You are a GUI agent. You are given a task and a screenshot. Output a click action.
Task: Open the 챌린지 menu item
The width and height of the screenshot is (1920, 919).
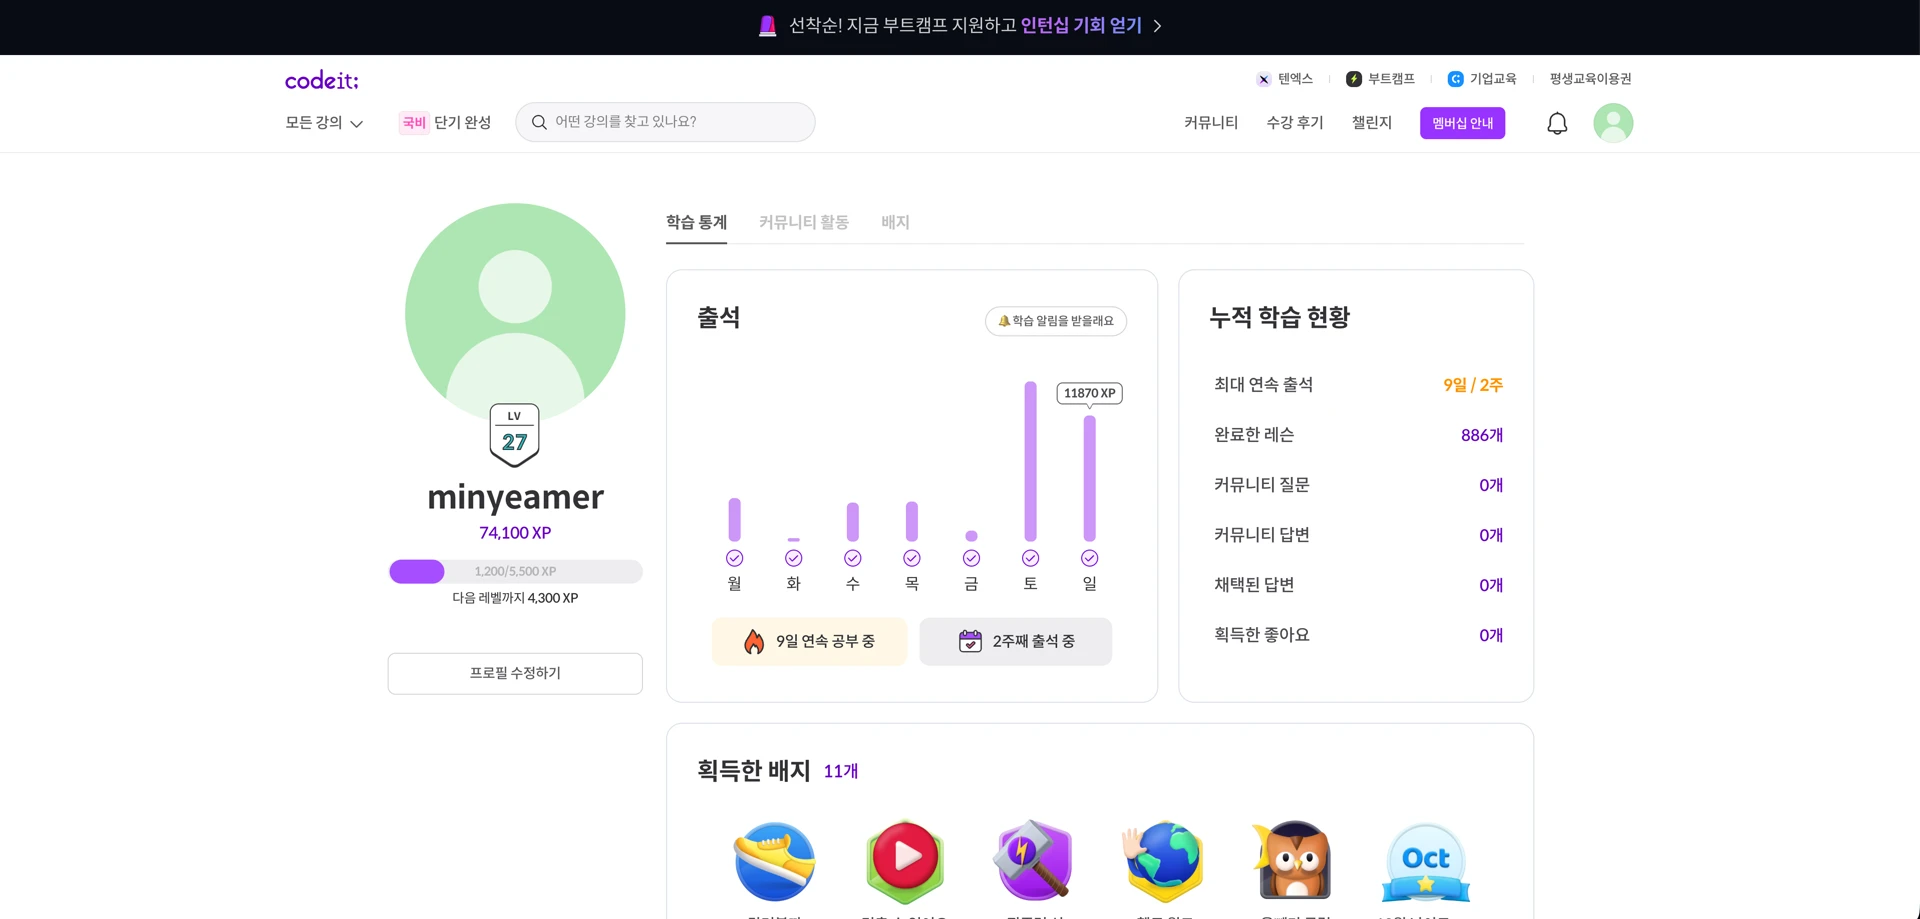click(x=1371, y=123)
